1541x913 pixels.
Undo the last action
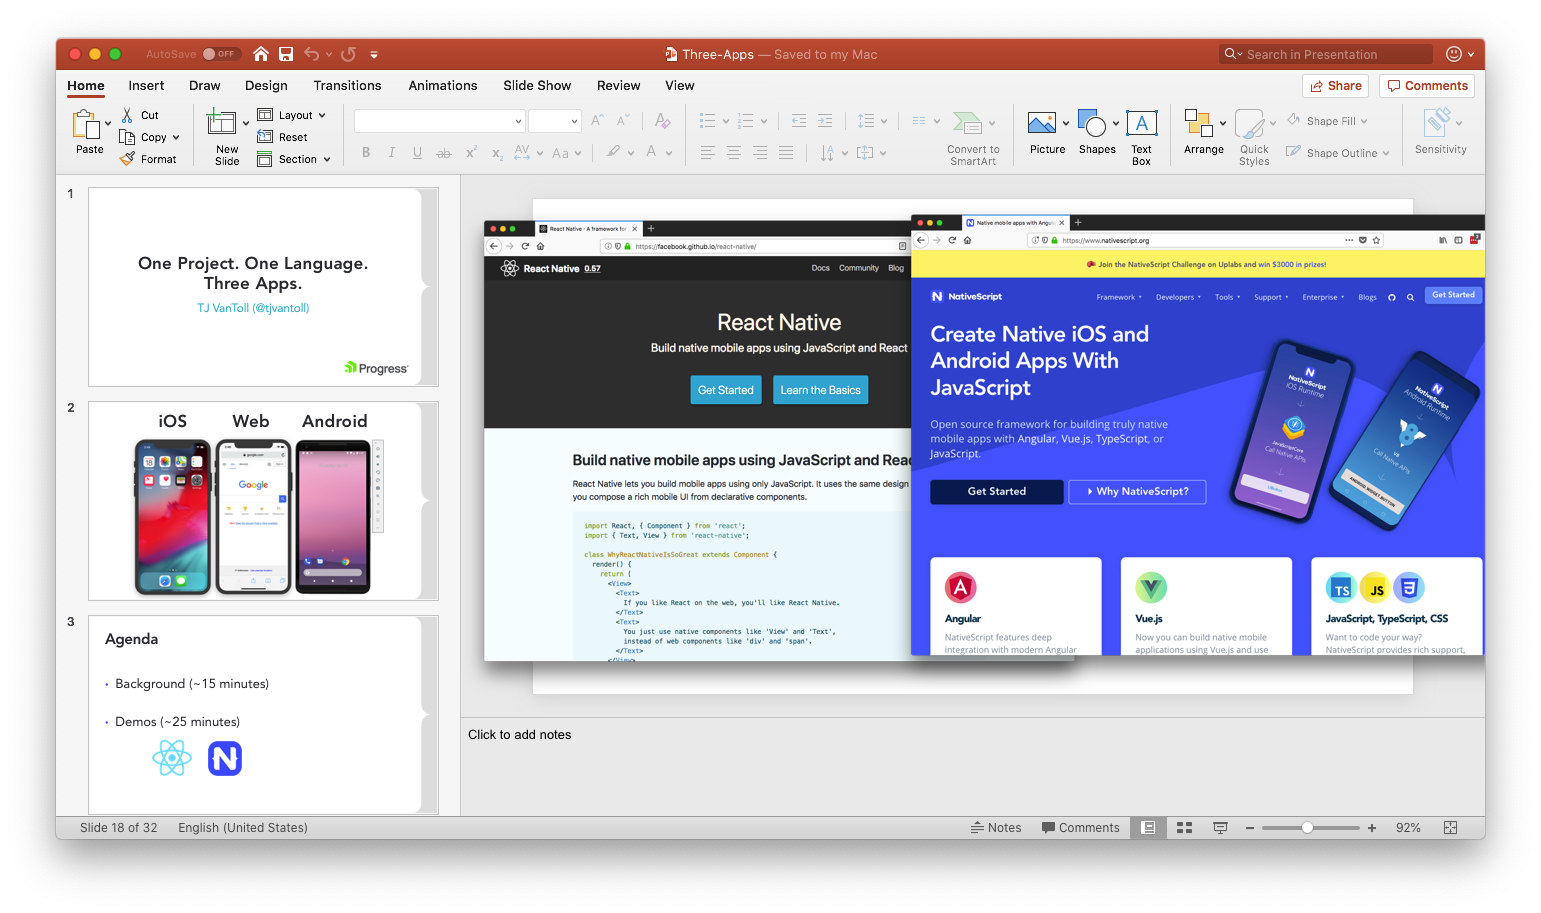(312, 54)
